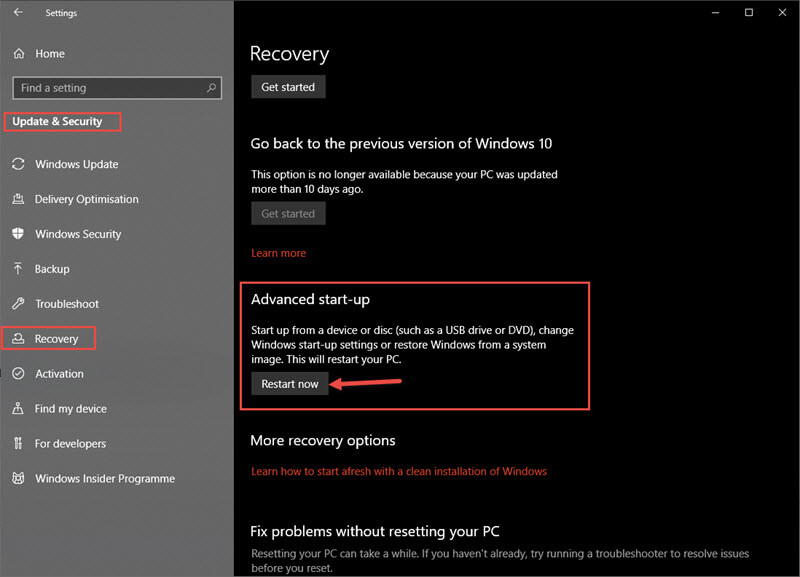The width and height of the screenshot is (800, 577).
Task: Open the Recovery menu item
Action: 48,338
